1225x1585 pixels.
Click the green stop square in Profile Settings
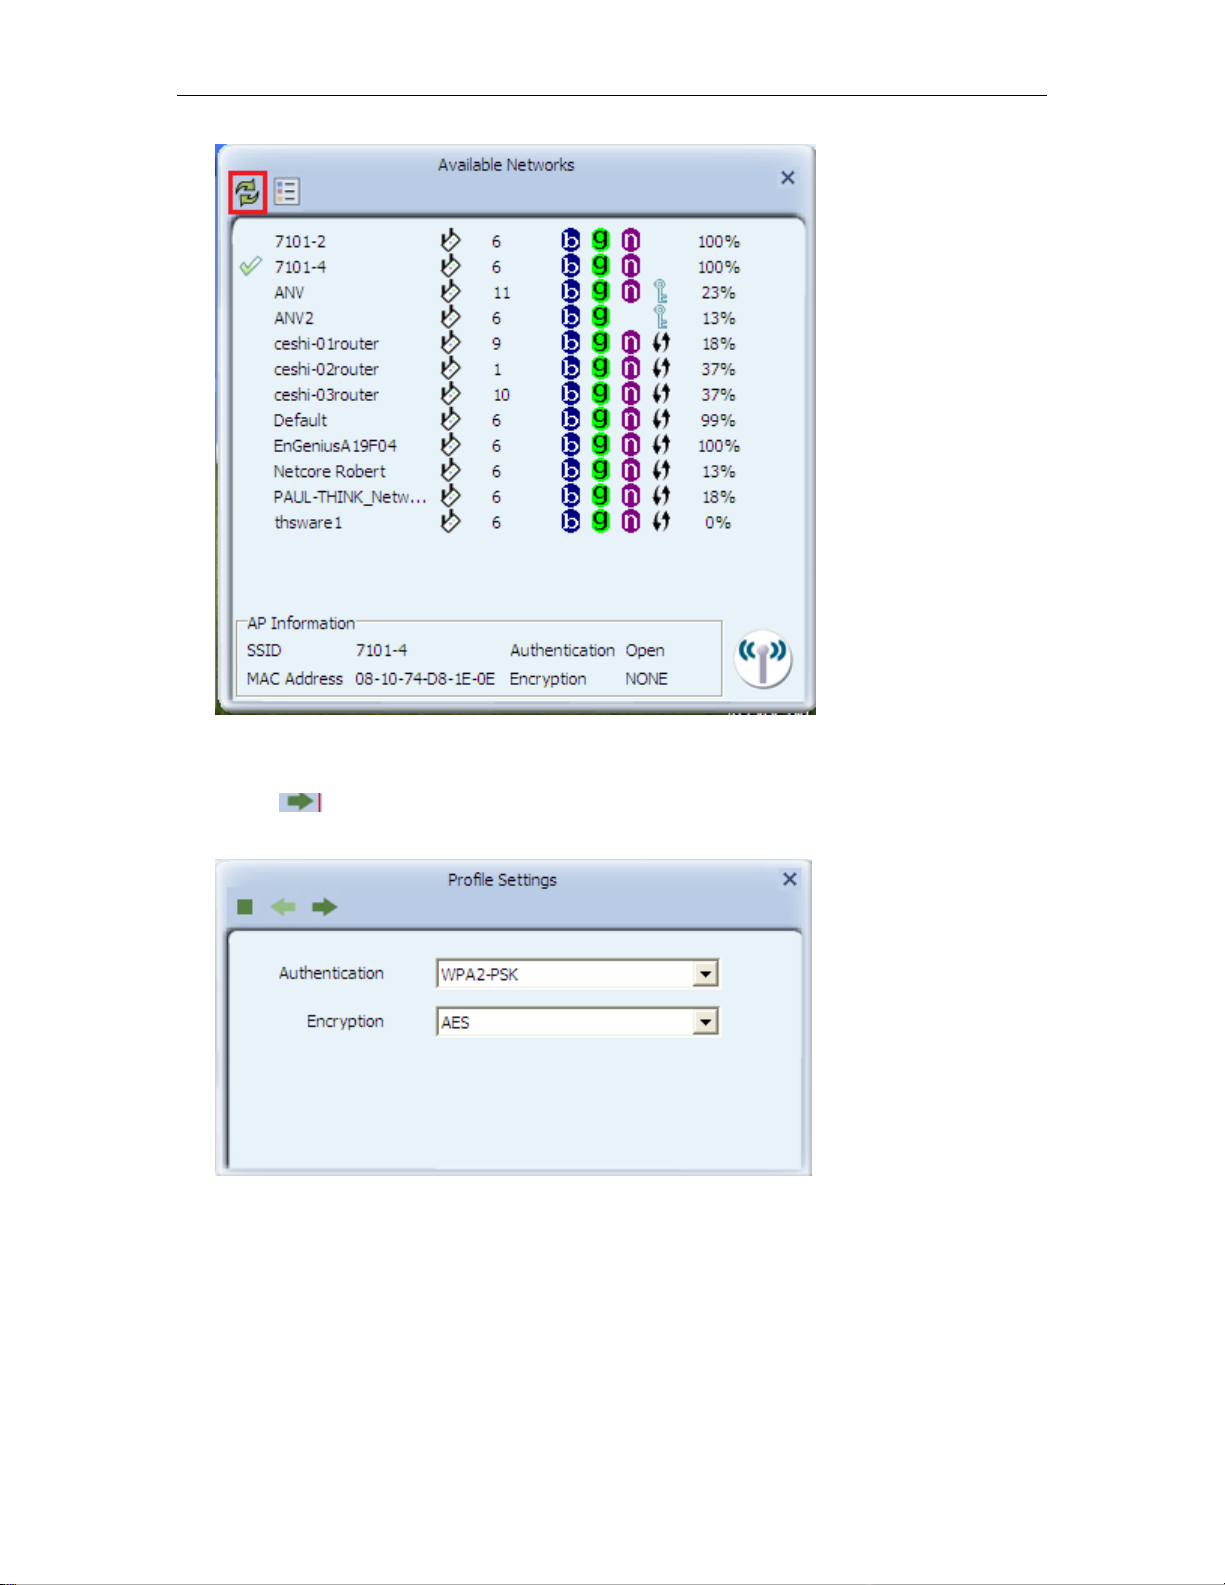pyautogui.click(x=245, y=907)
